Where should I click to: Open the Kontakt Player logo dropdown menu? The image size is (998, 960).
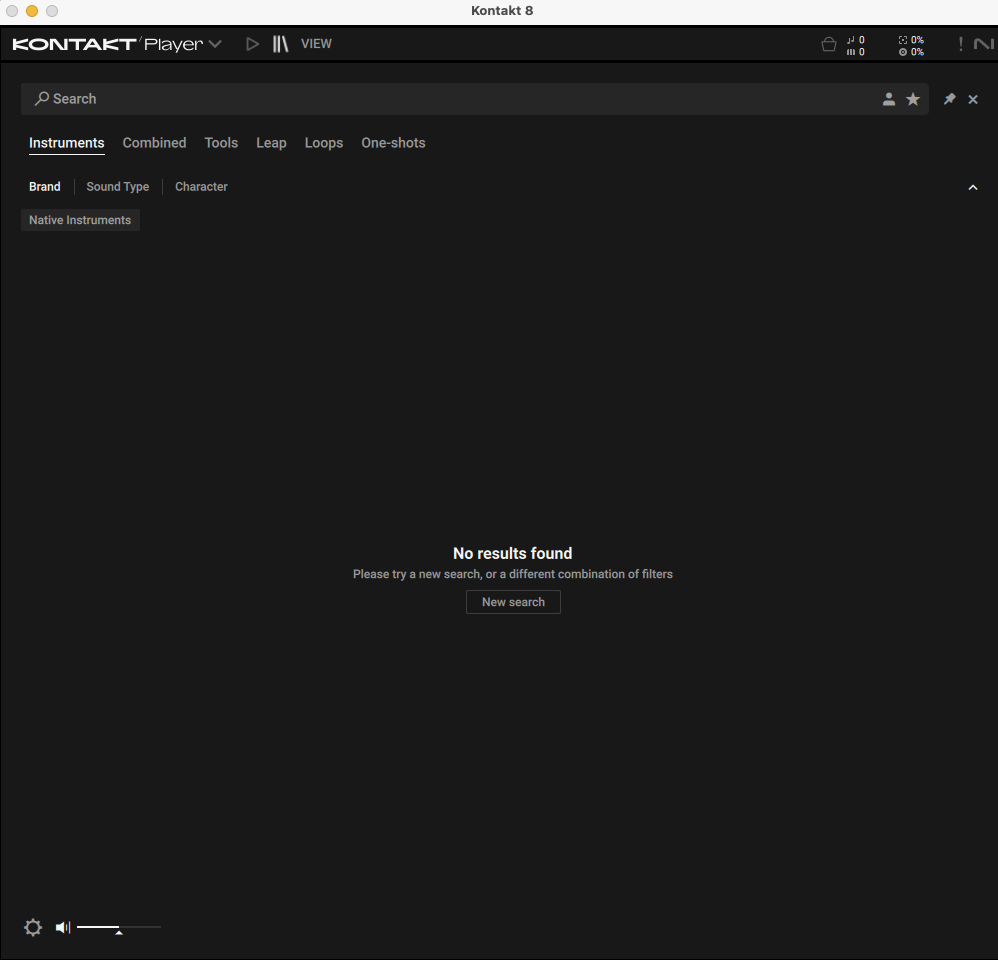pos(117,44)
